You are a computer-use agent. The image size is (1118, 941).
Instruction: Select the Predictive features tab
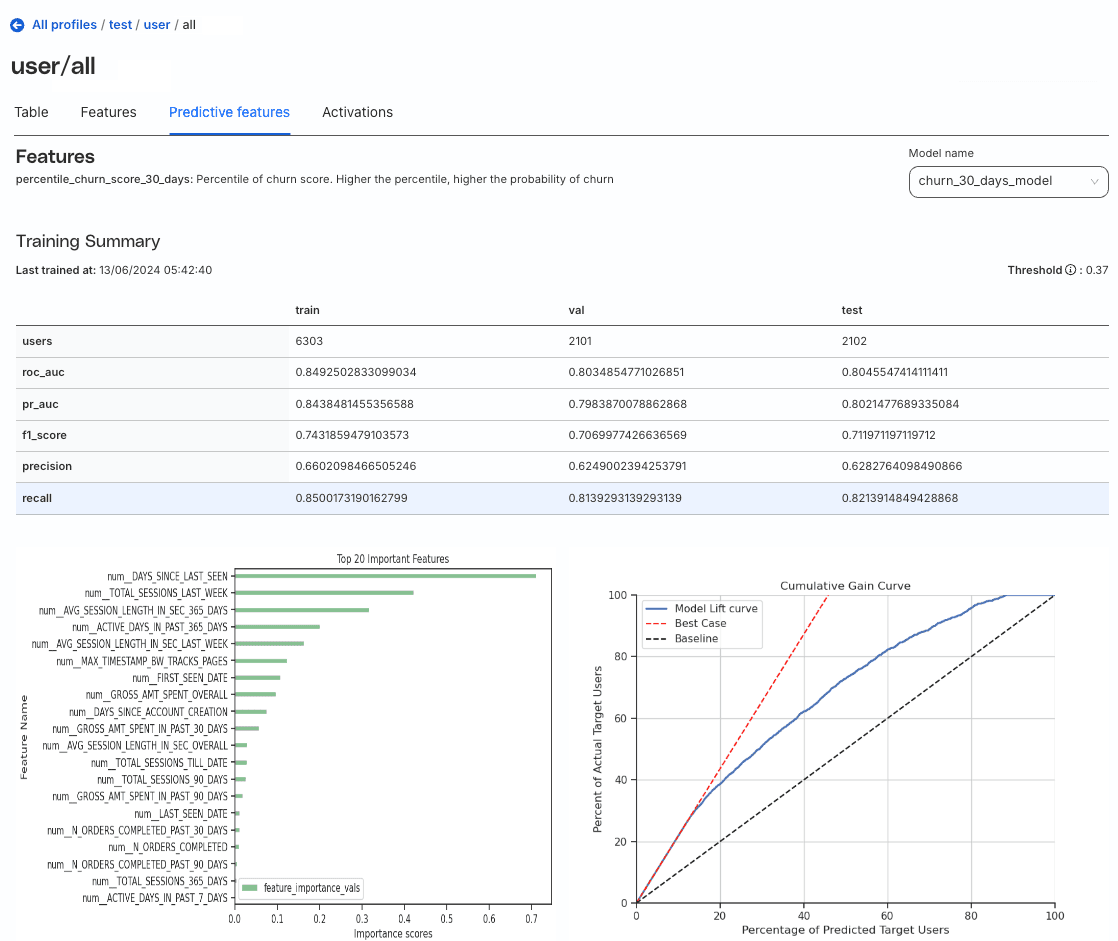click(x=229, y=112)
